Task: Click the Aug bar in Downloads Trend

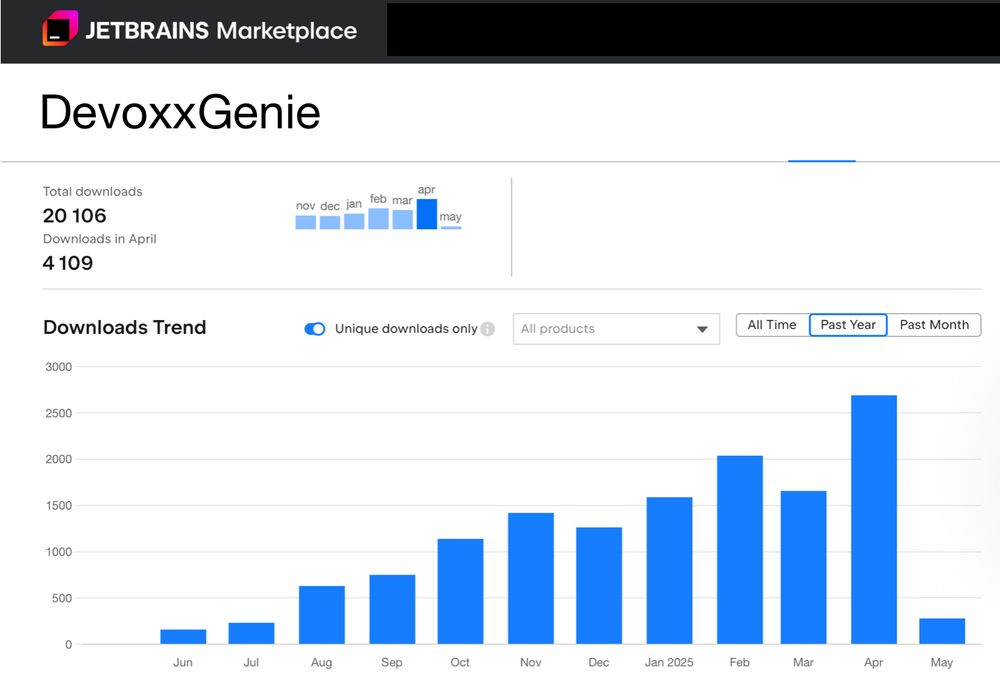Action: click(321, 615)
